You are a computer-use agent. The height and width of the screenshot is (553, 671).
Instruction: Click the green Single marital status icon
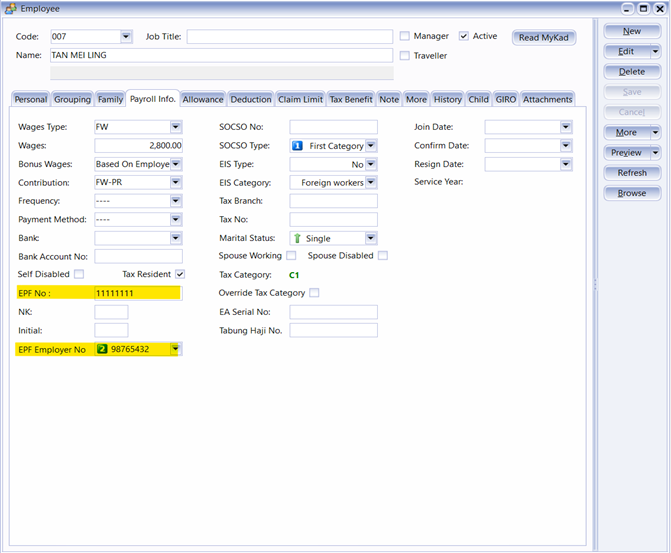pyautogui.click(x=298, y=239)
